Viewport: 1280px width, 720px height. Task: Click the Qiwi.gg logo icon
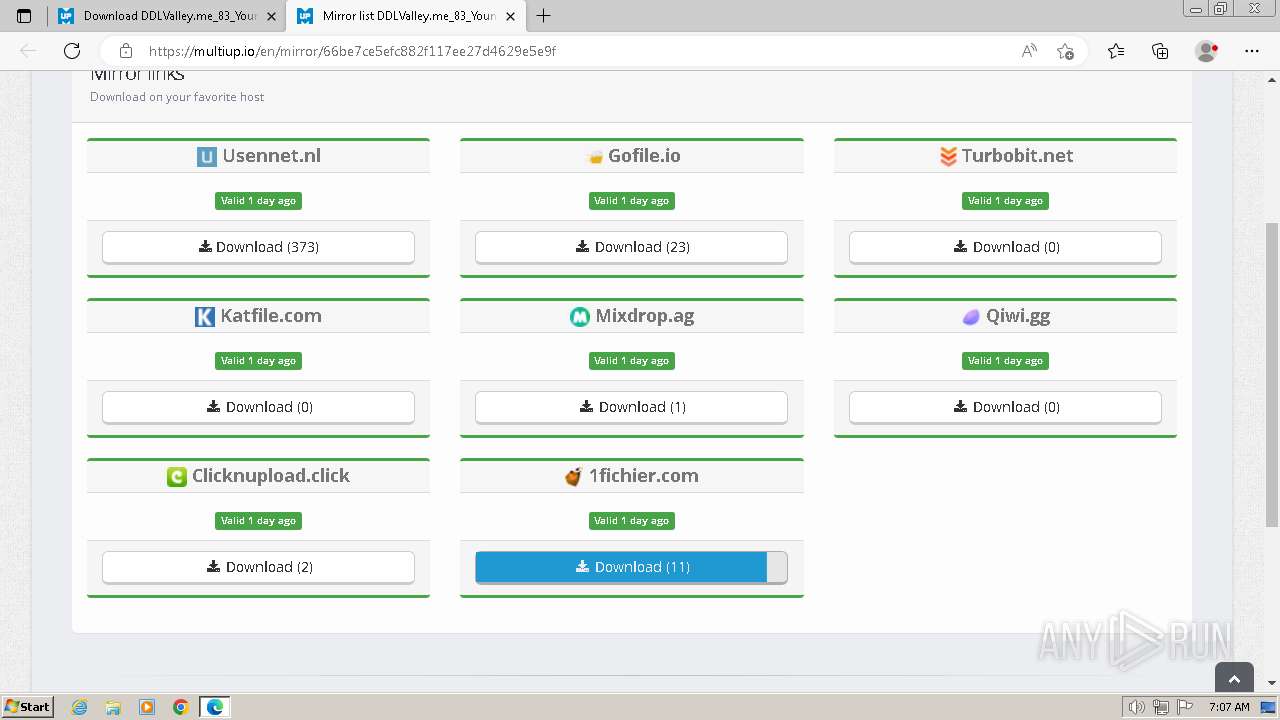[971, 317]
